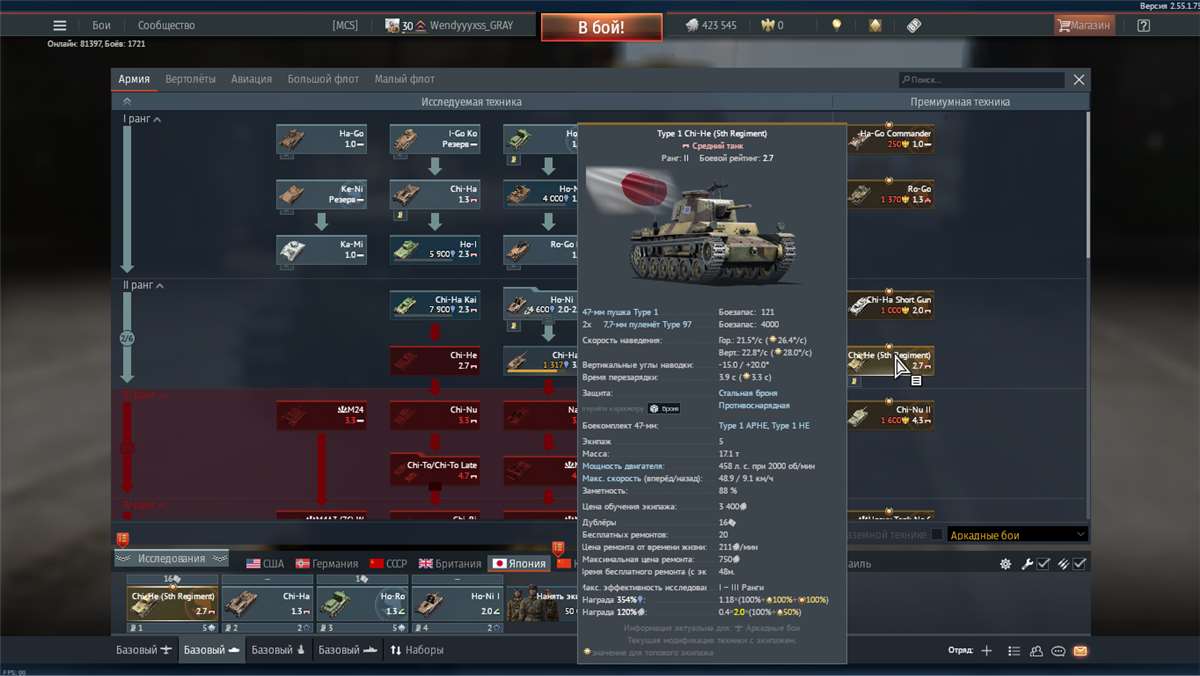The image size is (1200, 676).
Task: Open the warbonds shop icon
Action: [x=875, y=25]
